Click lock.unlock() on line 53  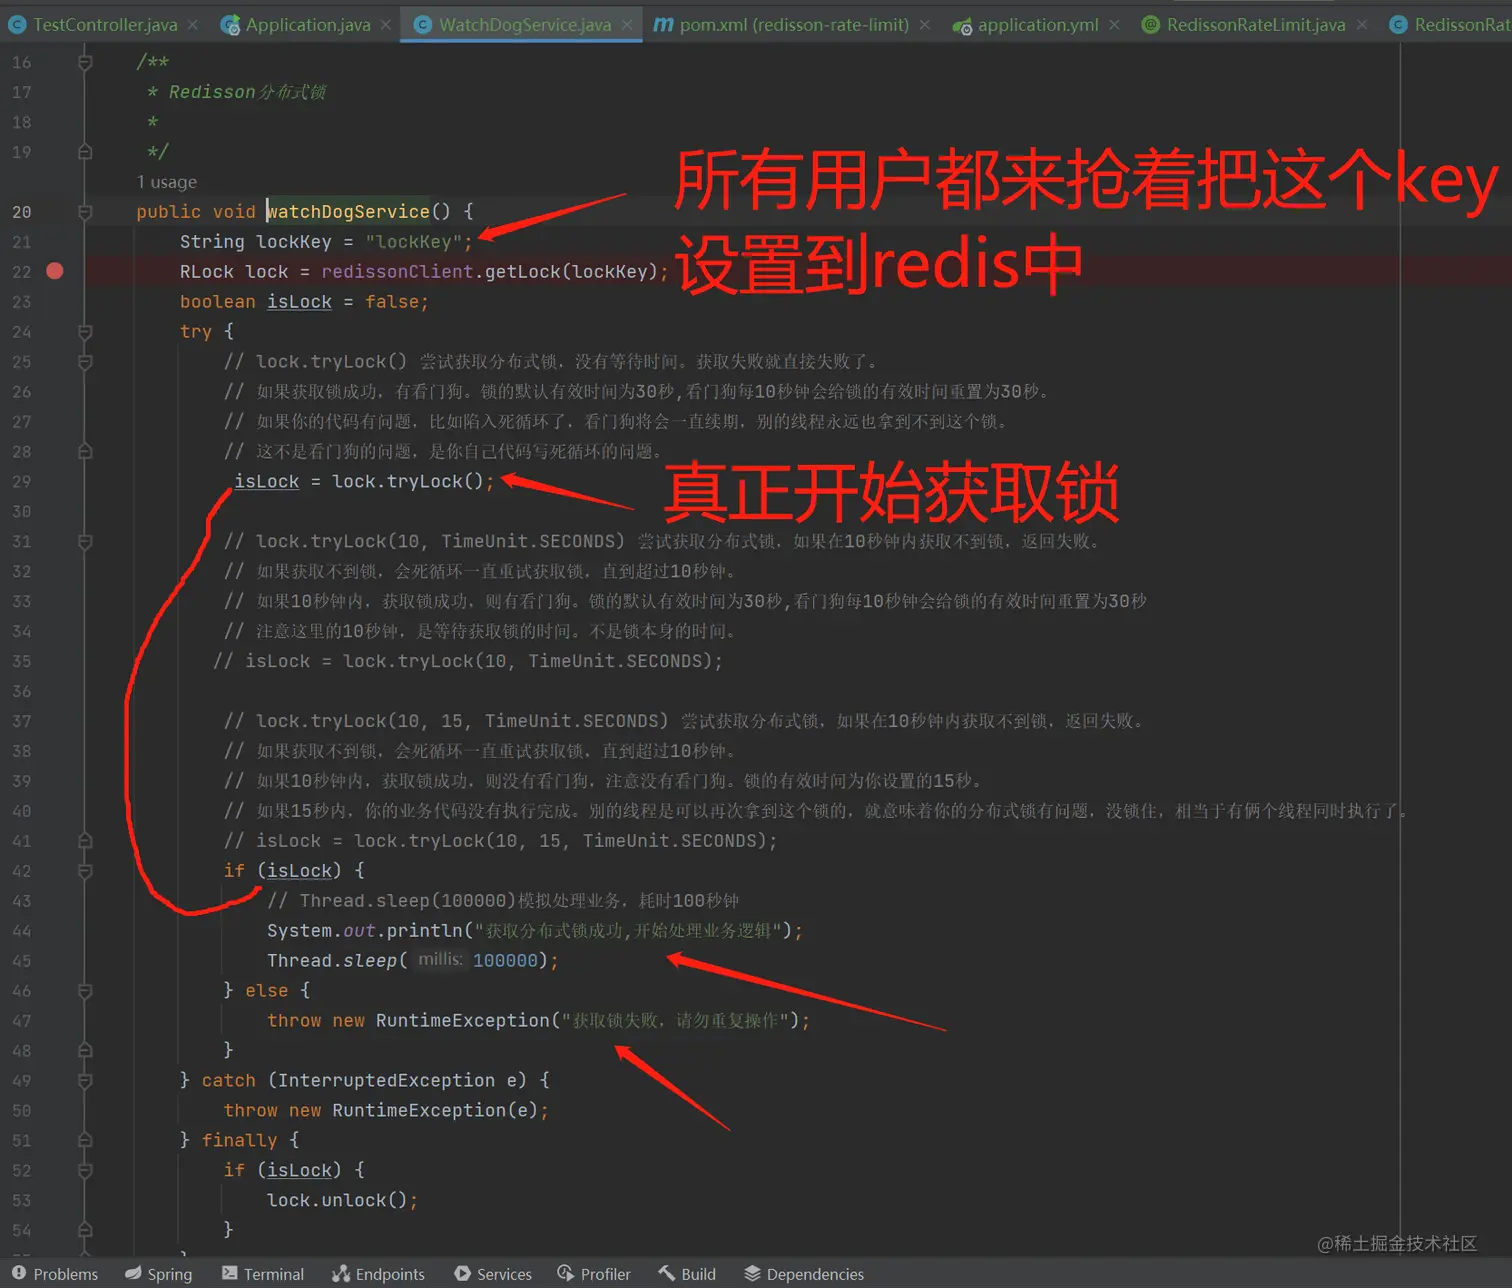(337, 1200)
